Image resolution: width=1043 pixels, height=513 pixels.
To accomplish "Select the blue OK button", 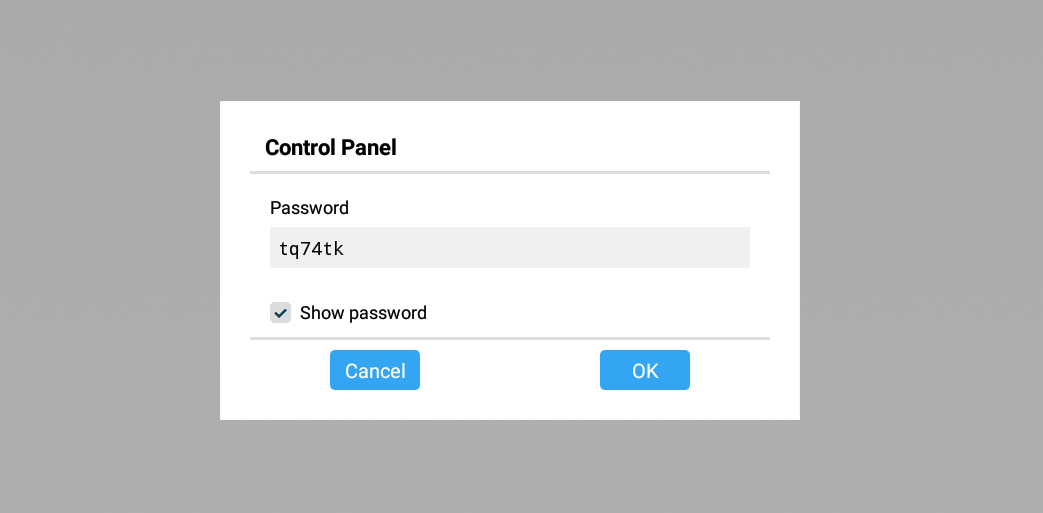I will [x=644, y=370].
